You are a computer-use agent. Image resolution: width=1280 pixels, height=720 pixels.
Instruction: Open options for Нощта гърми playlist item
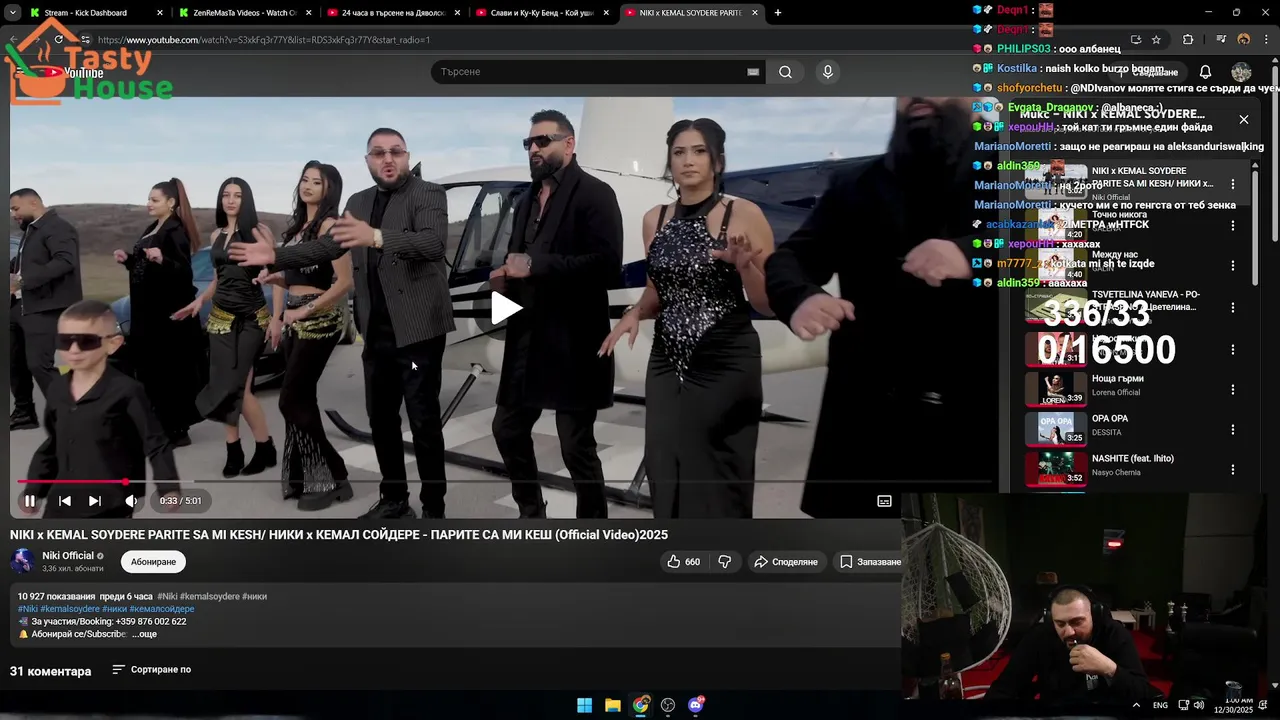click(1233, 390)
